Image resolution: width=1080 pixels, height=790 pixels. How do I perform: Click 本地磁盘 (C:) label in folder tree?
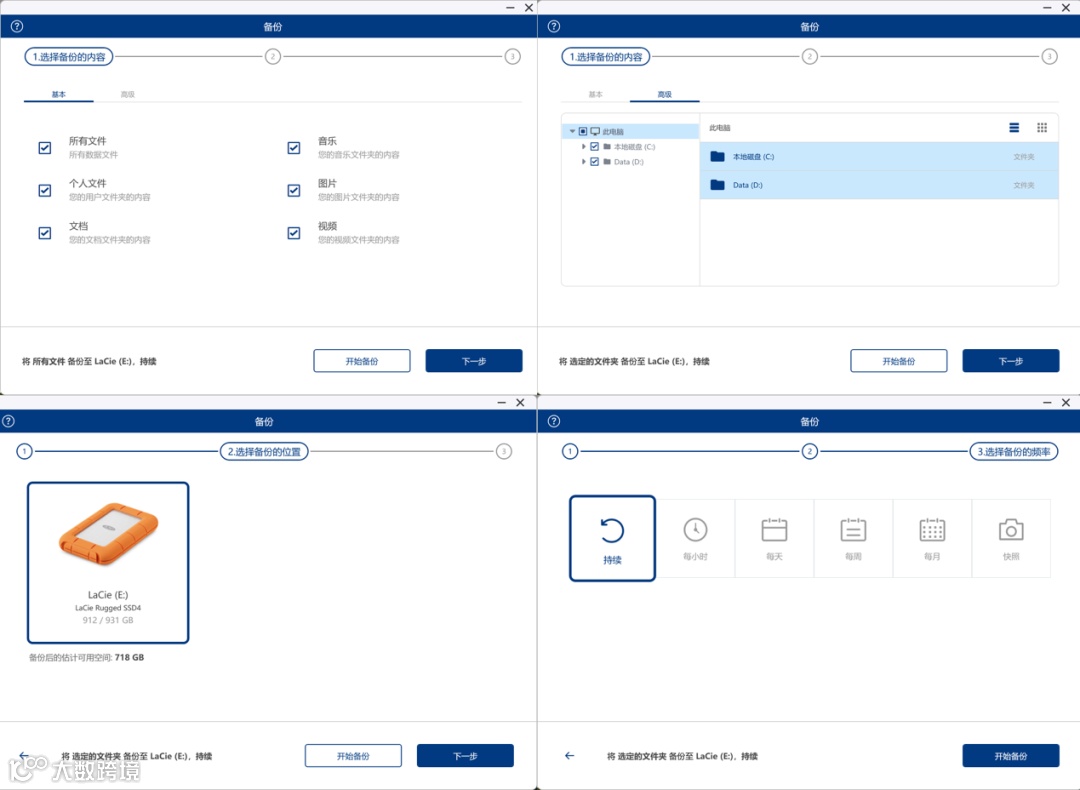click(634, 147)
